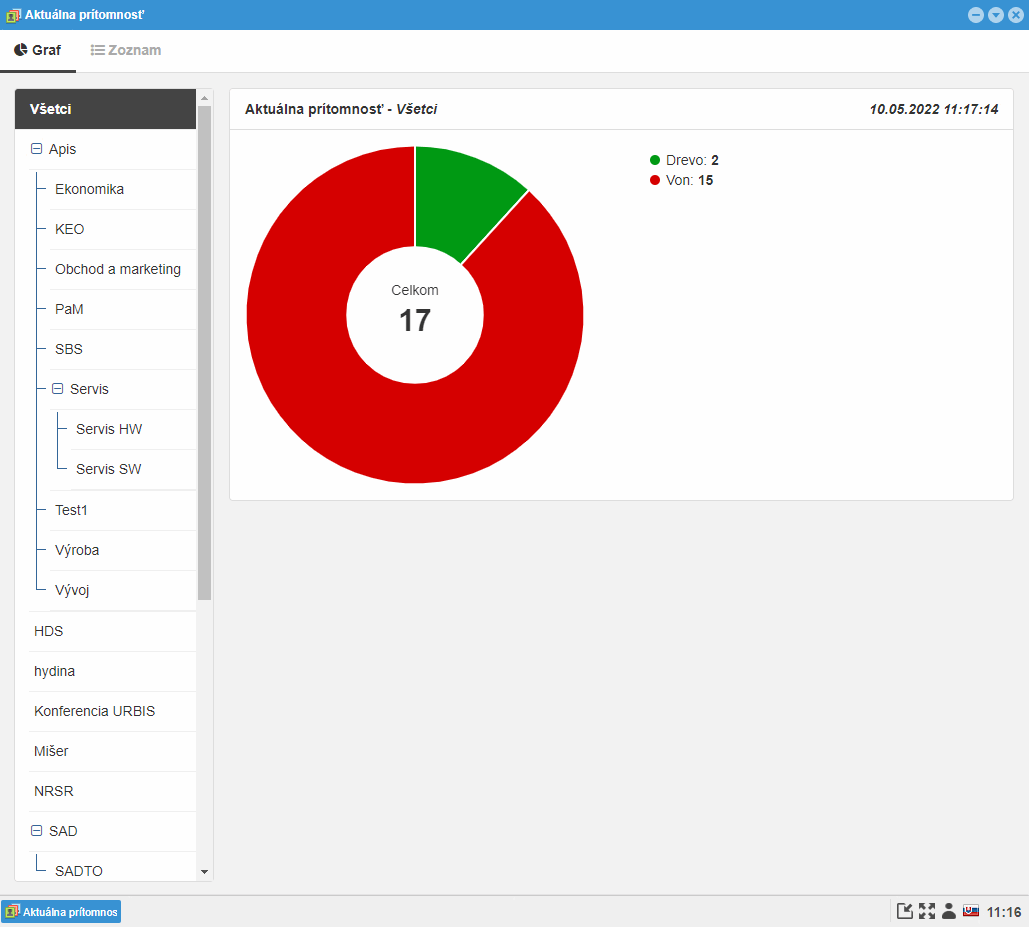Screen dimensions: 1029x927
Task: Select the Všetci group header
Action: point(105,109)
